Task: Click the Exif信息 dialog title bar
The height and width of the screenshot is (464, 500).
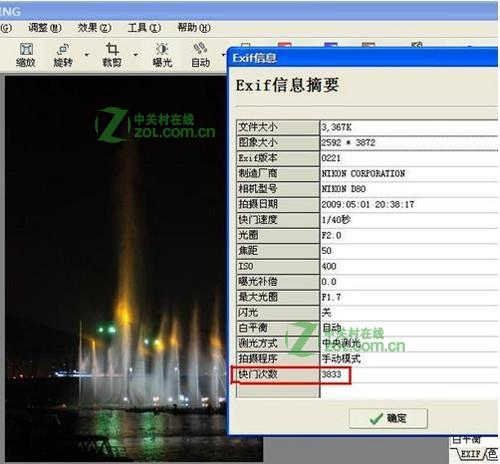Action: tap(363, 58)
